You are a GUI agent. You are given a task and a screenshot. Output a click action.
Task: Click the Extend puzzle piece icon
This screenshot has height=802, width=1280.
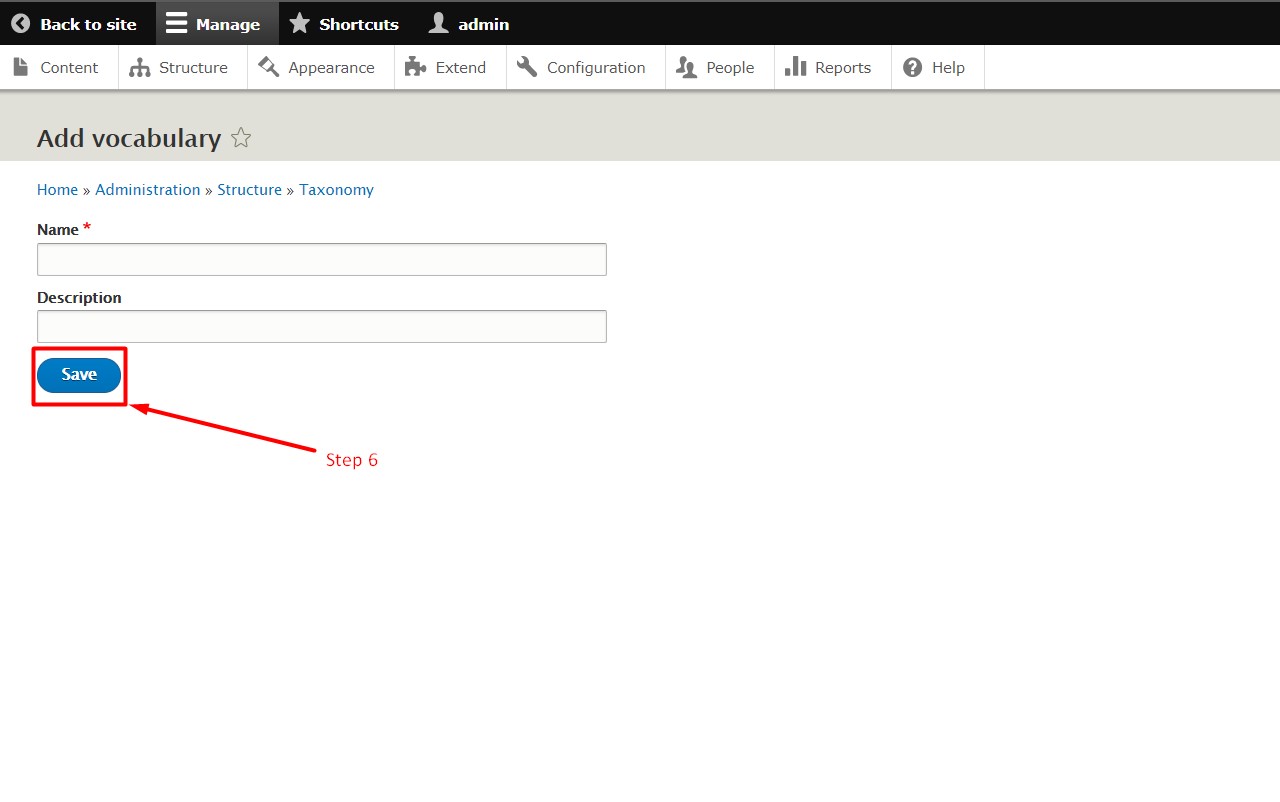pyautogui.click(x=415, y=67)
